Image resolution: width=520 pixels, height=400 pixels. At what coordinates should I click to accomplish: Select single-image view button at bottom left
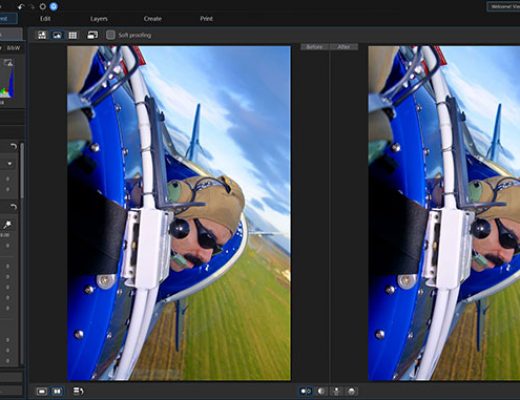(x=42, y=391)
